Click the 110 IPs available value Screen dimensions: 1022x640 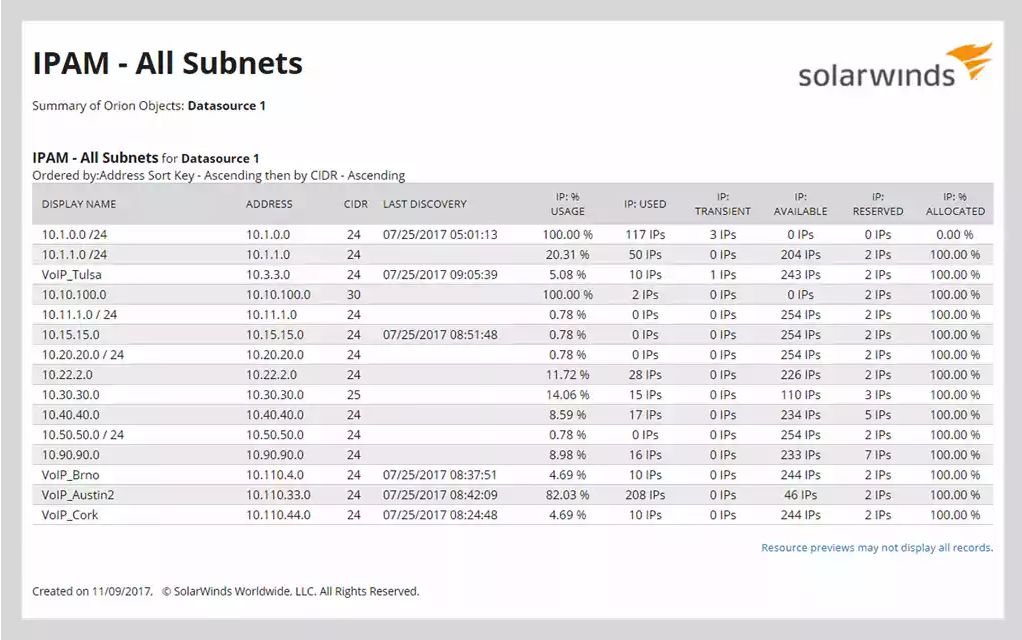pos(800,395)
